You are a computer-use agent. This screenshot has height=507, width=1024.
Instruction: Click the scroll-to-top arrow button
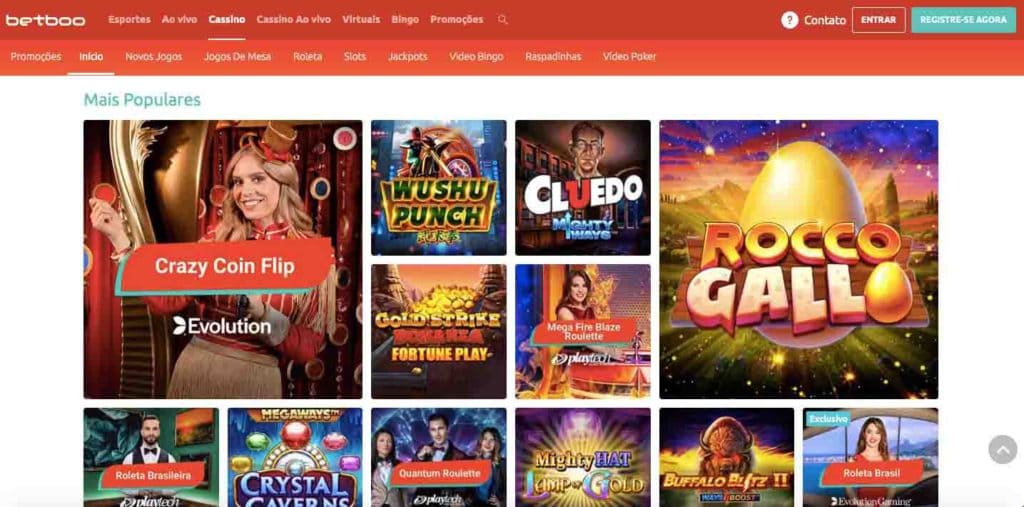(1002, 450)
